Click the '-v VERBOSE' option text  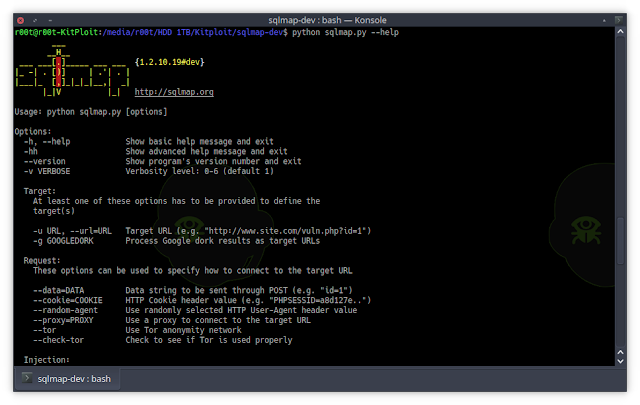tap(47, 171)
